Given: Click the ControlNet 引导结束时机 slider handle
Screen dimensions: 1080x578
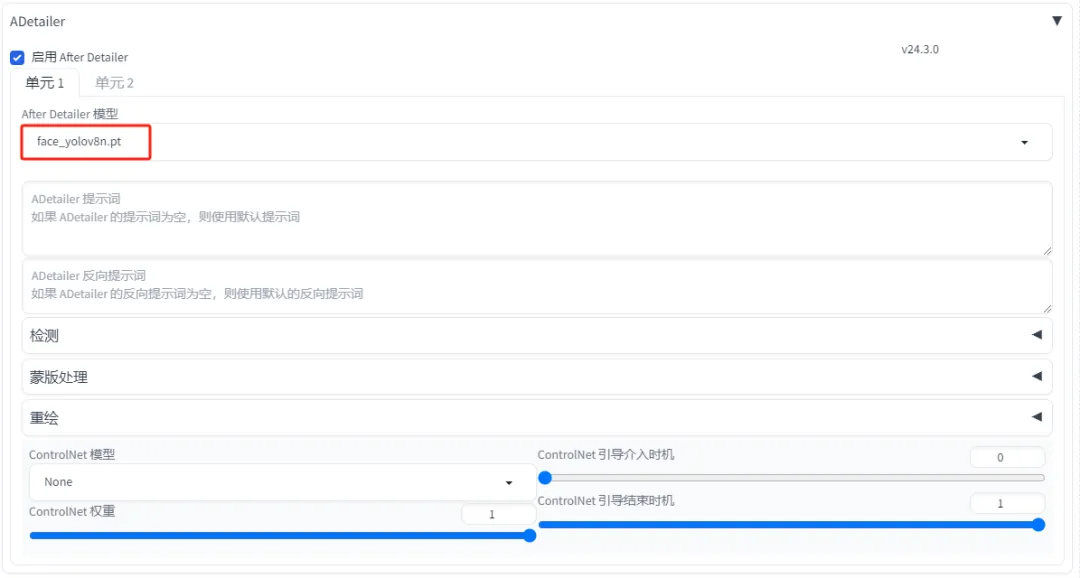Looking at the screenshot, I should click(x=1038, y=525).
